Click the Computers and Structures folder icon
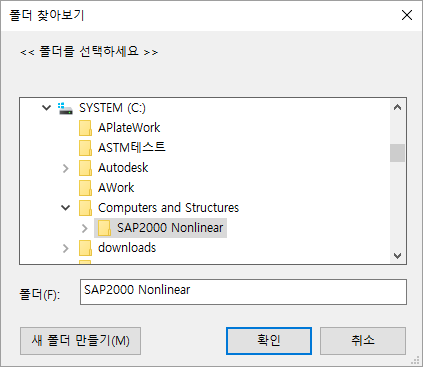 [x=85, y=208]
